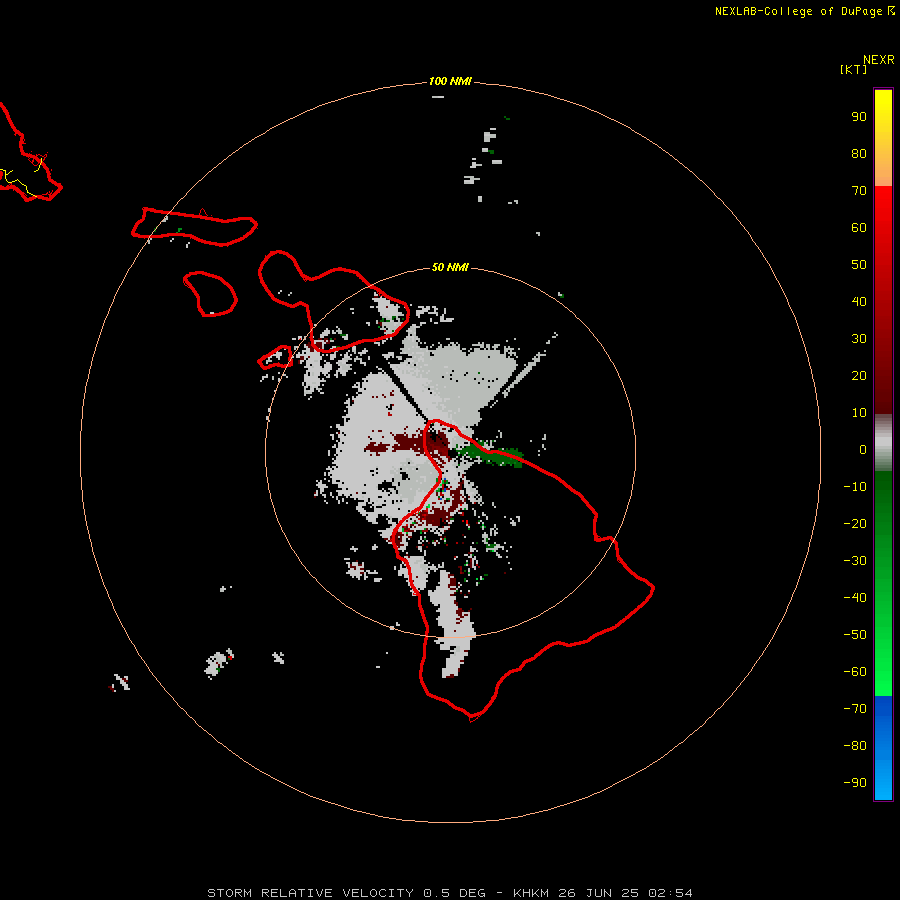Screen dimensions: 900x900
Task: Click the 26 JUN 25 date in caption
Action: click(599, 893)
